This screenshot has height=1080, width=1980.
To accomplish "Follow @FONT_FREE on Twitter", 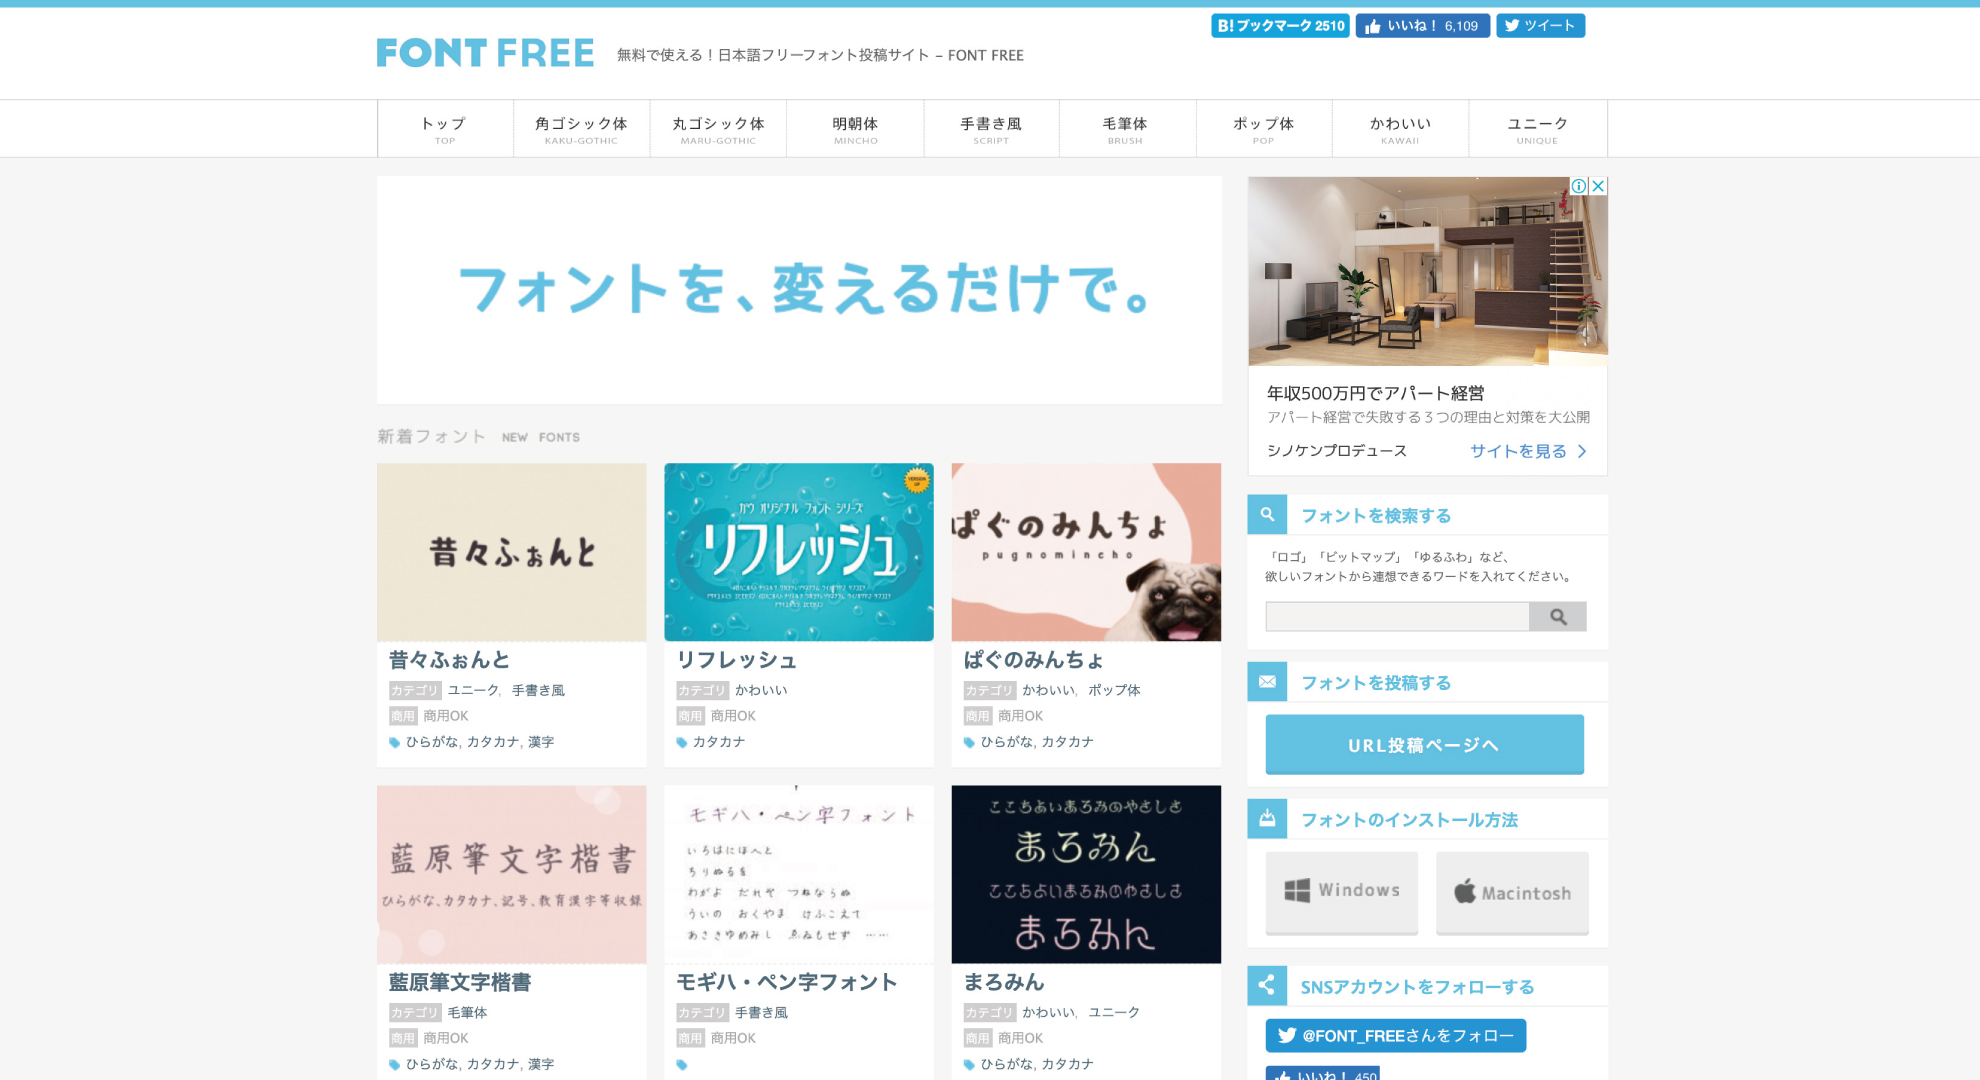I will pyautogui.click(x=1395, y=1036).
